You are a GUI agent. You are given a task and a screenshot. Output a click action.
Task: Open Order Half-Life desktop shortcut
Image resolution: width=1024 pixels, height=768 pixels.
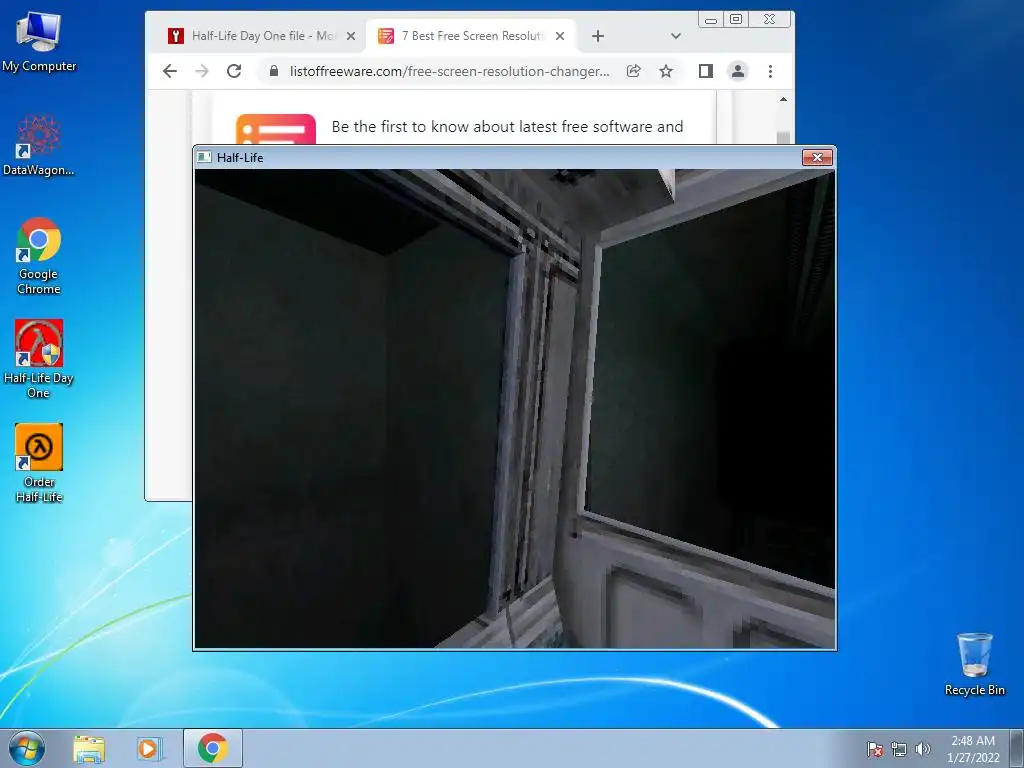pyautogui.click(x=39, y=463)
